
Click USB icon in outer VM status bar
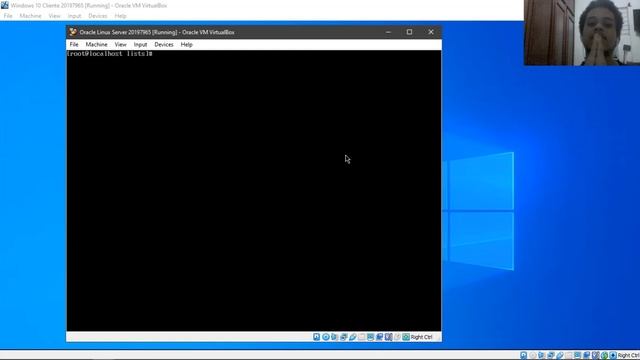[560, 356]
